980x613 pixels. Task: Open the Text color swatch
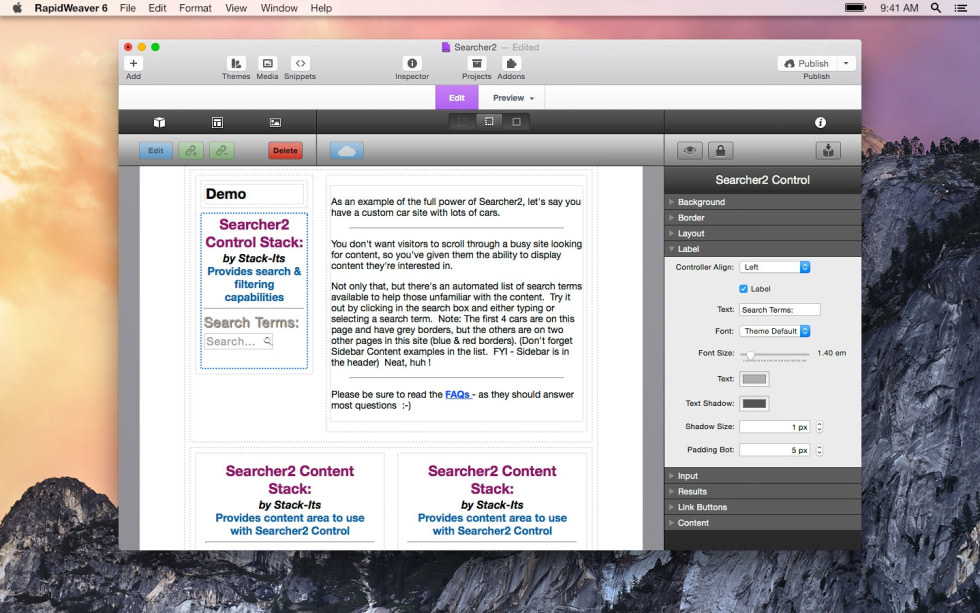point(754,379)
